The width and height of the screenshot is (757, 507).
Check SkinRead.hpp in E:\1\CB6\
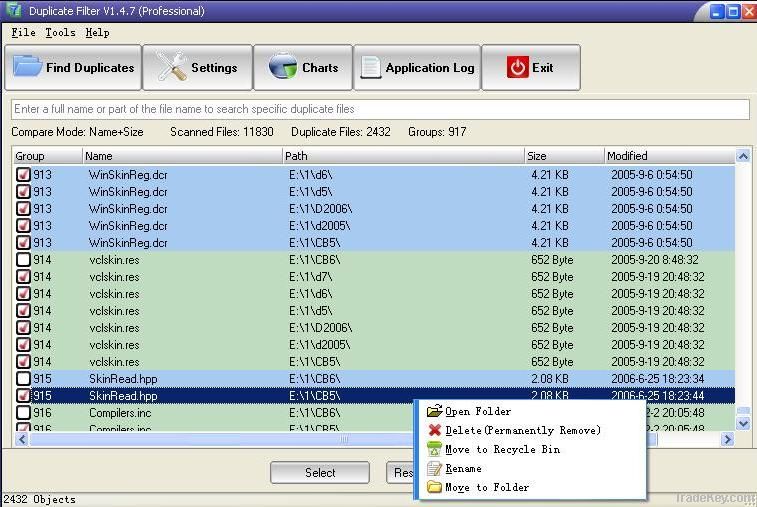(23, 379)
